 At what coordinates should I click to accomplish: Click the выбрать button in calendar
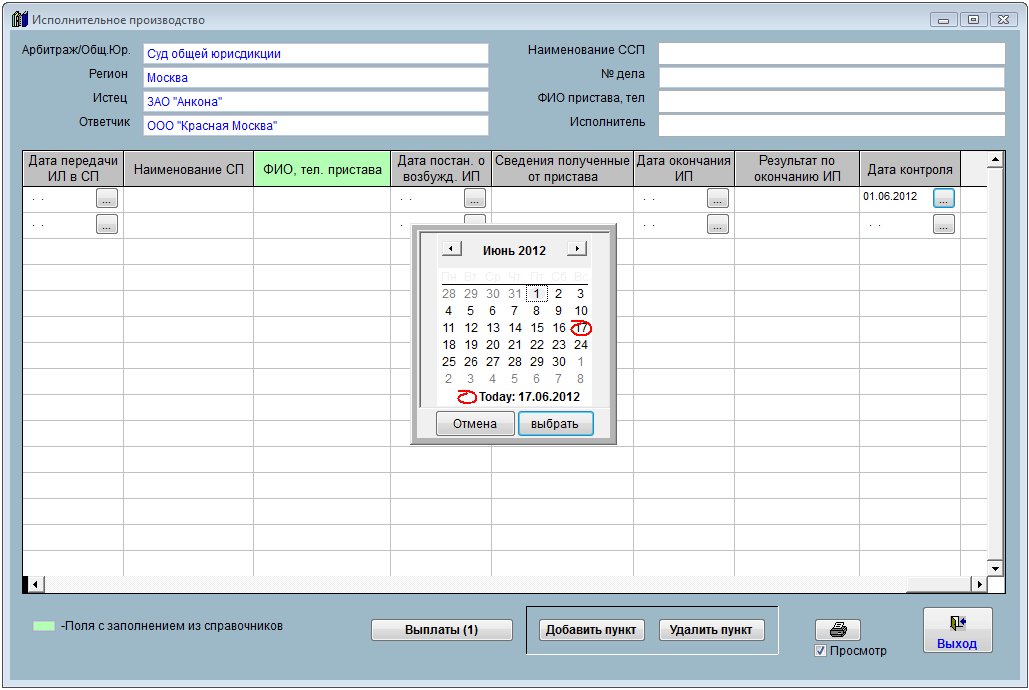point(555,423)
